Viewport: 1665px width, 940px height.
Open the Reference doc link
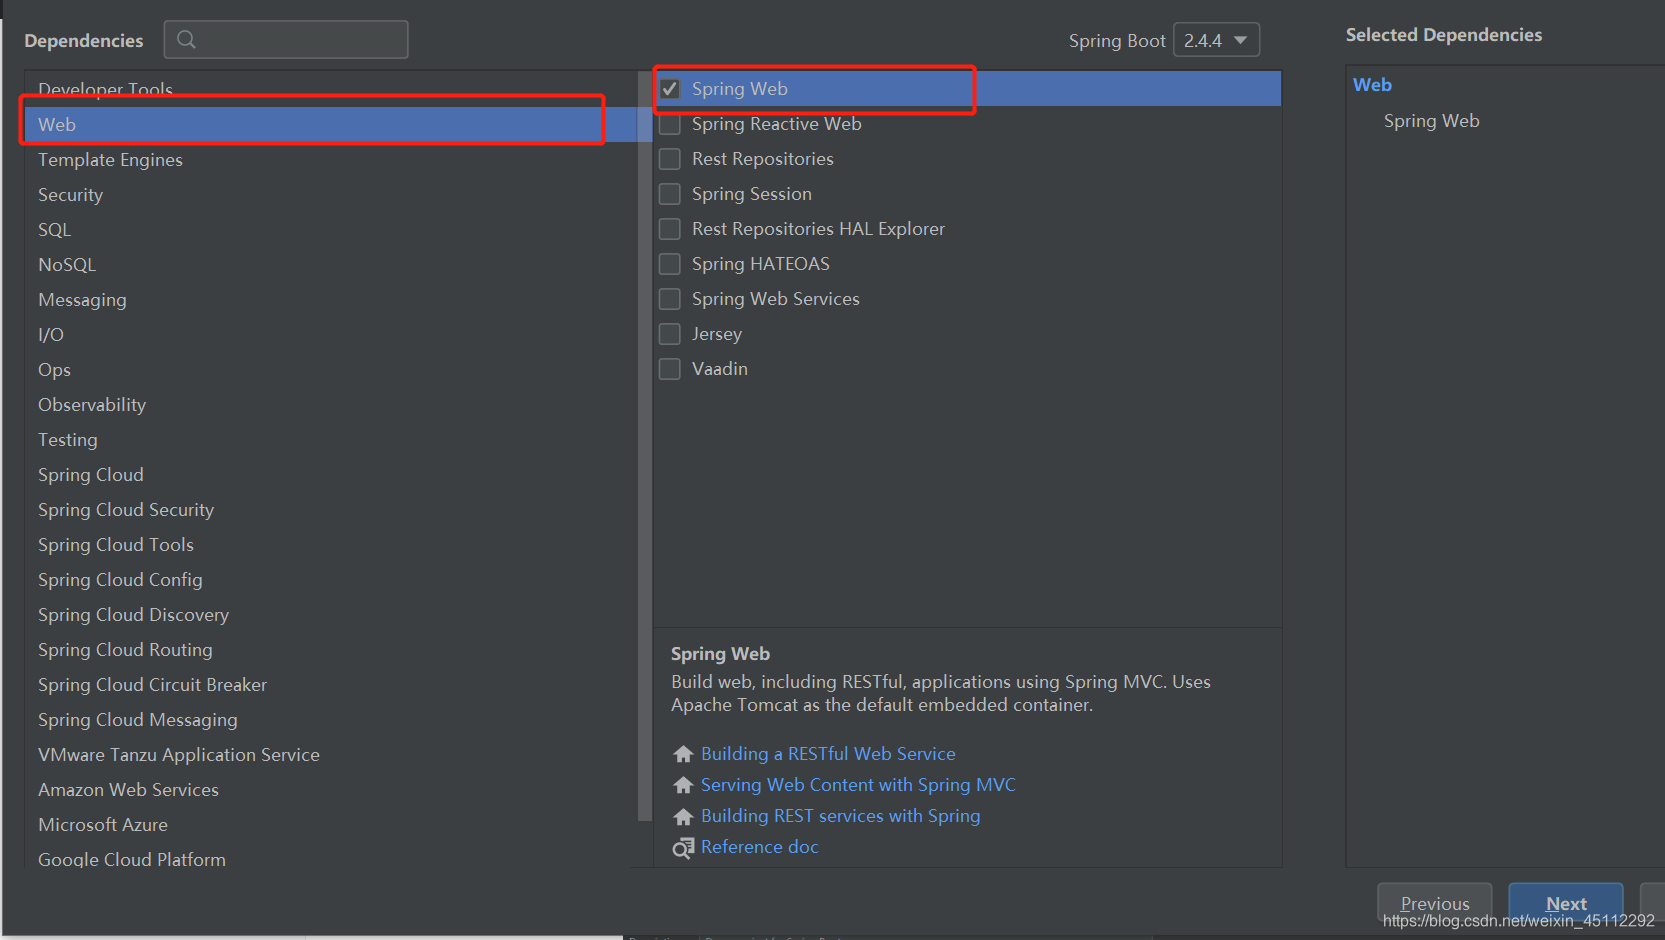[759, 847]
